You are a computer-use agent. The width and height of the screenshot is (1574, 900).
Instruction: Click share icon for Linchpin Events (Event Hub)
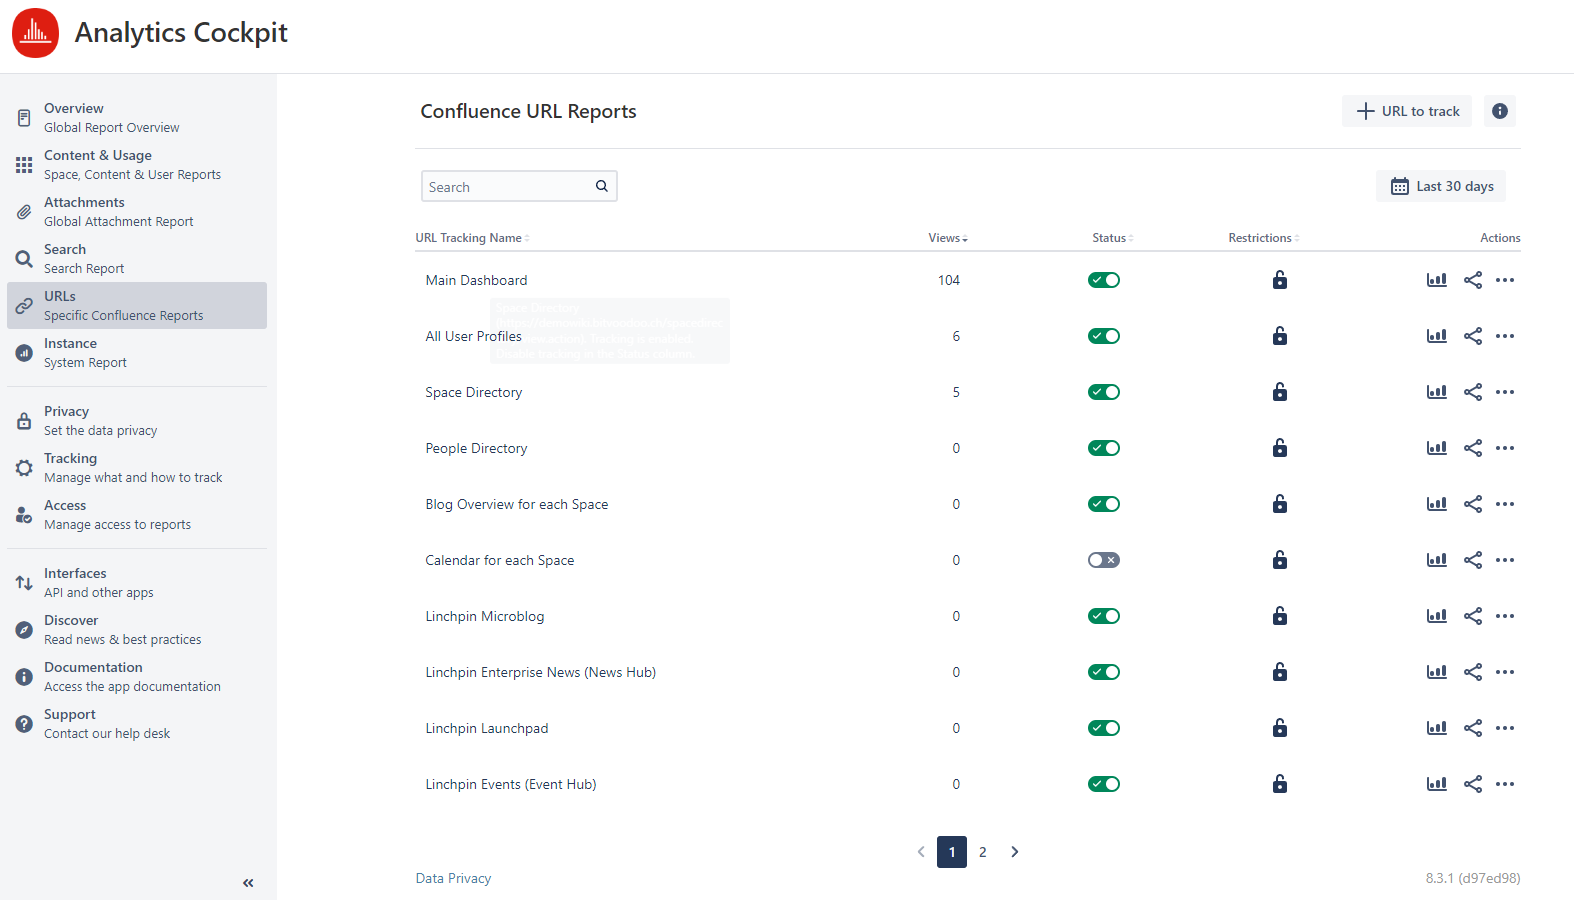[1472, 784]
